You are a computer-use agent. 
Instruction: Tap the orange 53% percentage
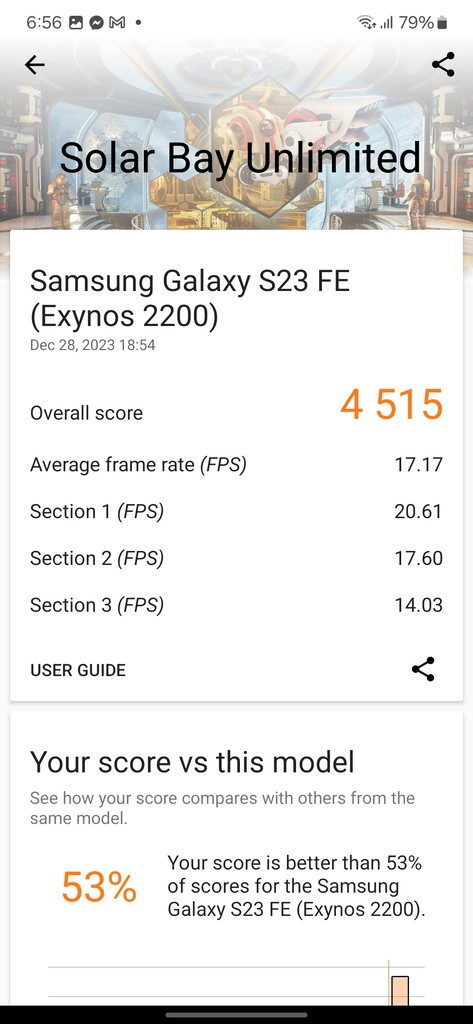click(99, 888)
